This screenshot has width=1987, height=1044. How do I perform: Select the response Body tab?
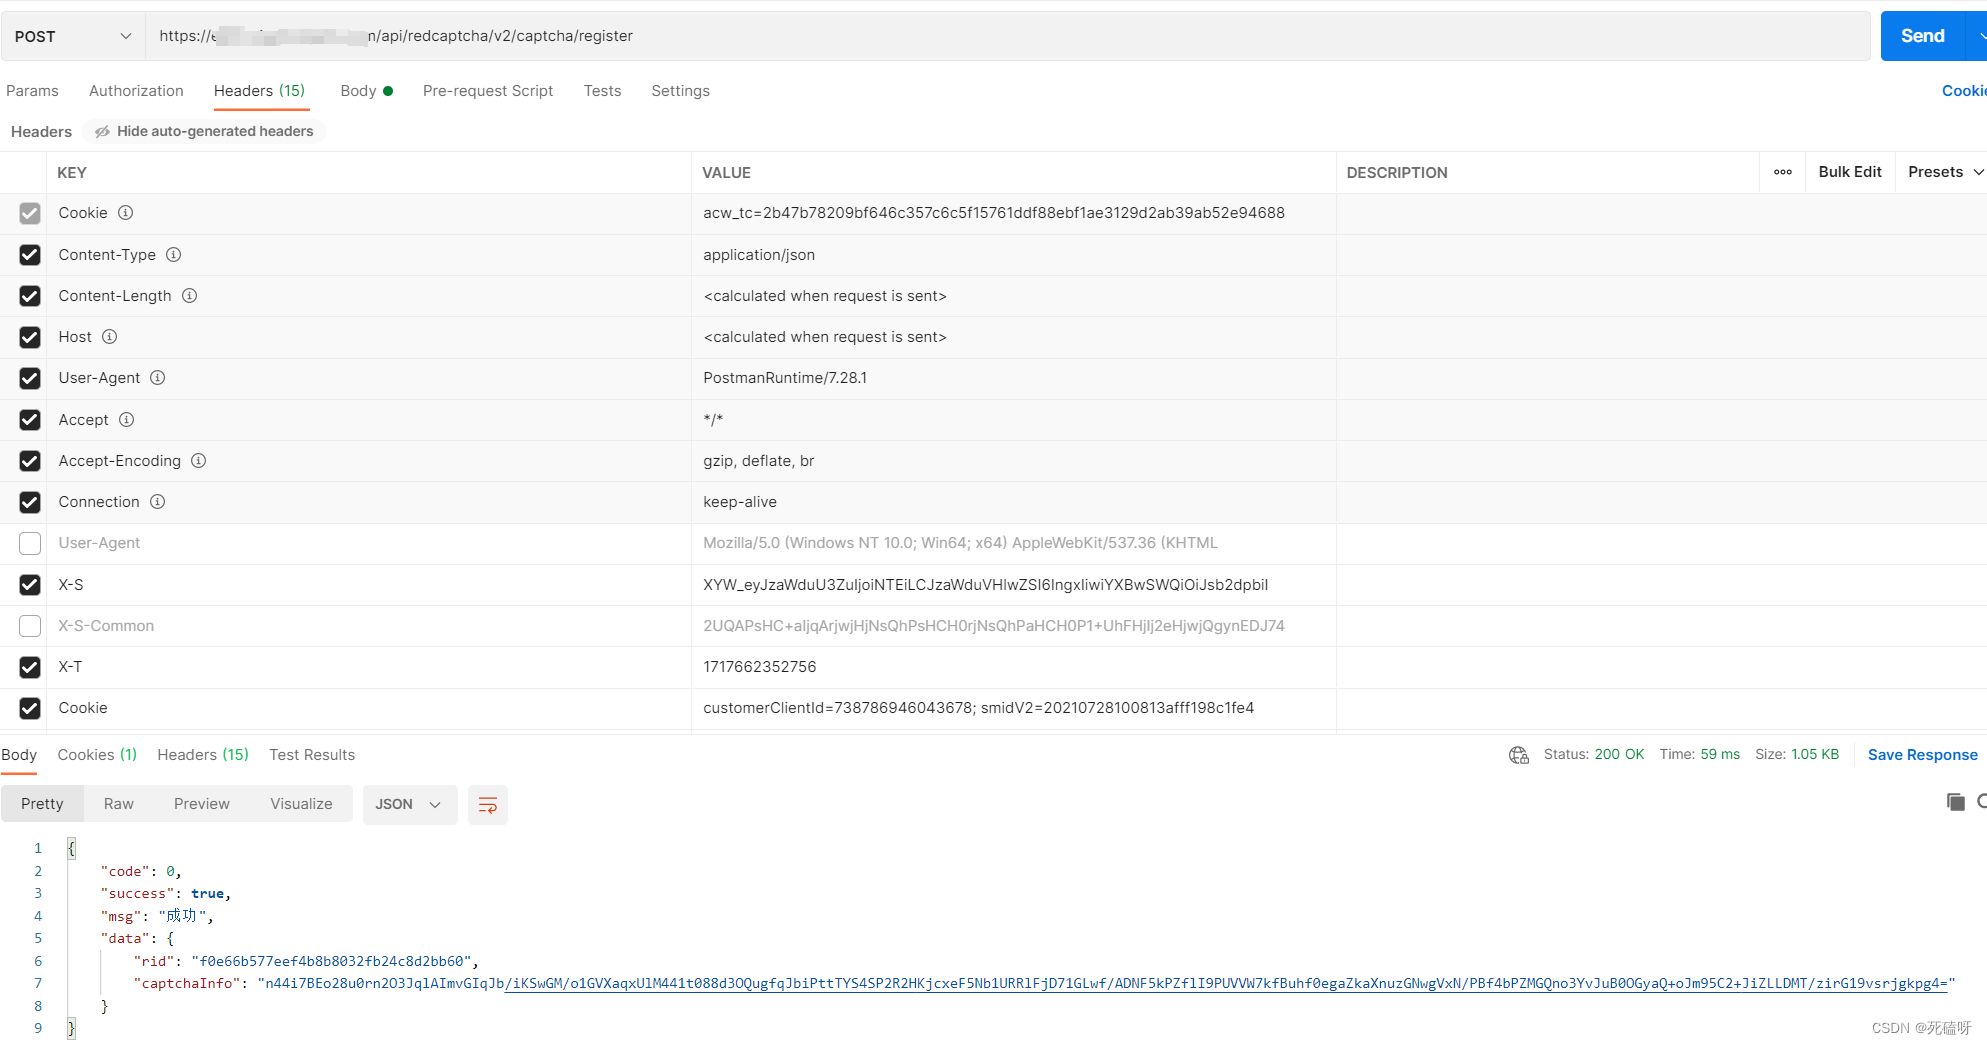19,755
